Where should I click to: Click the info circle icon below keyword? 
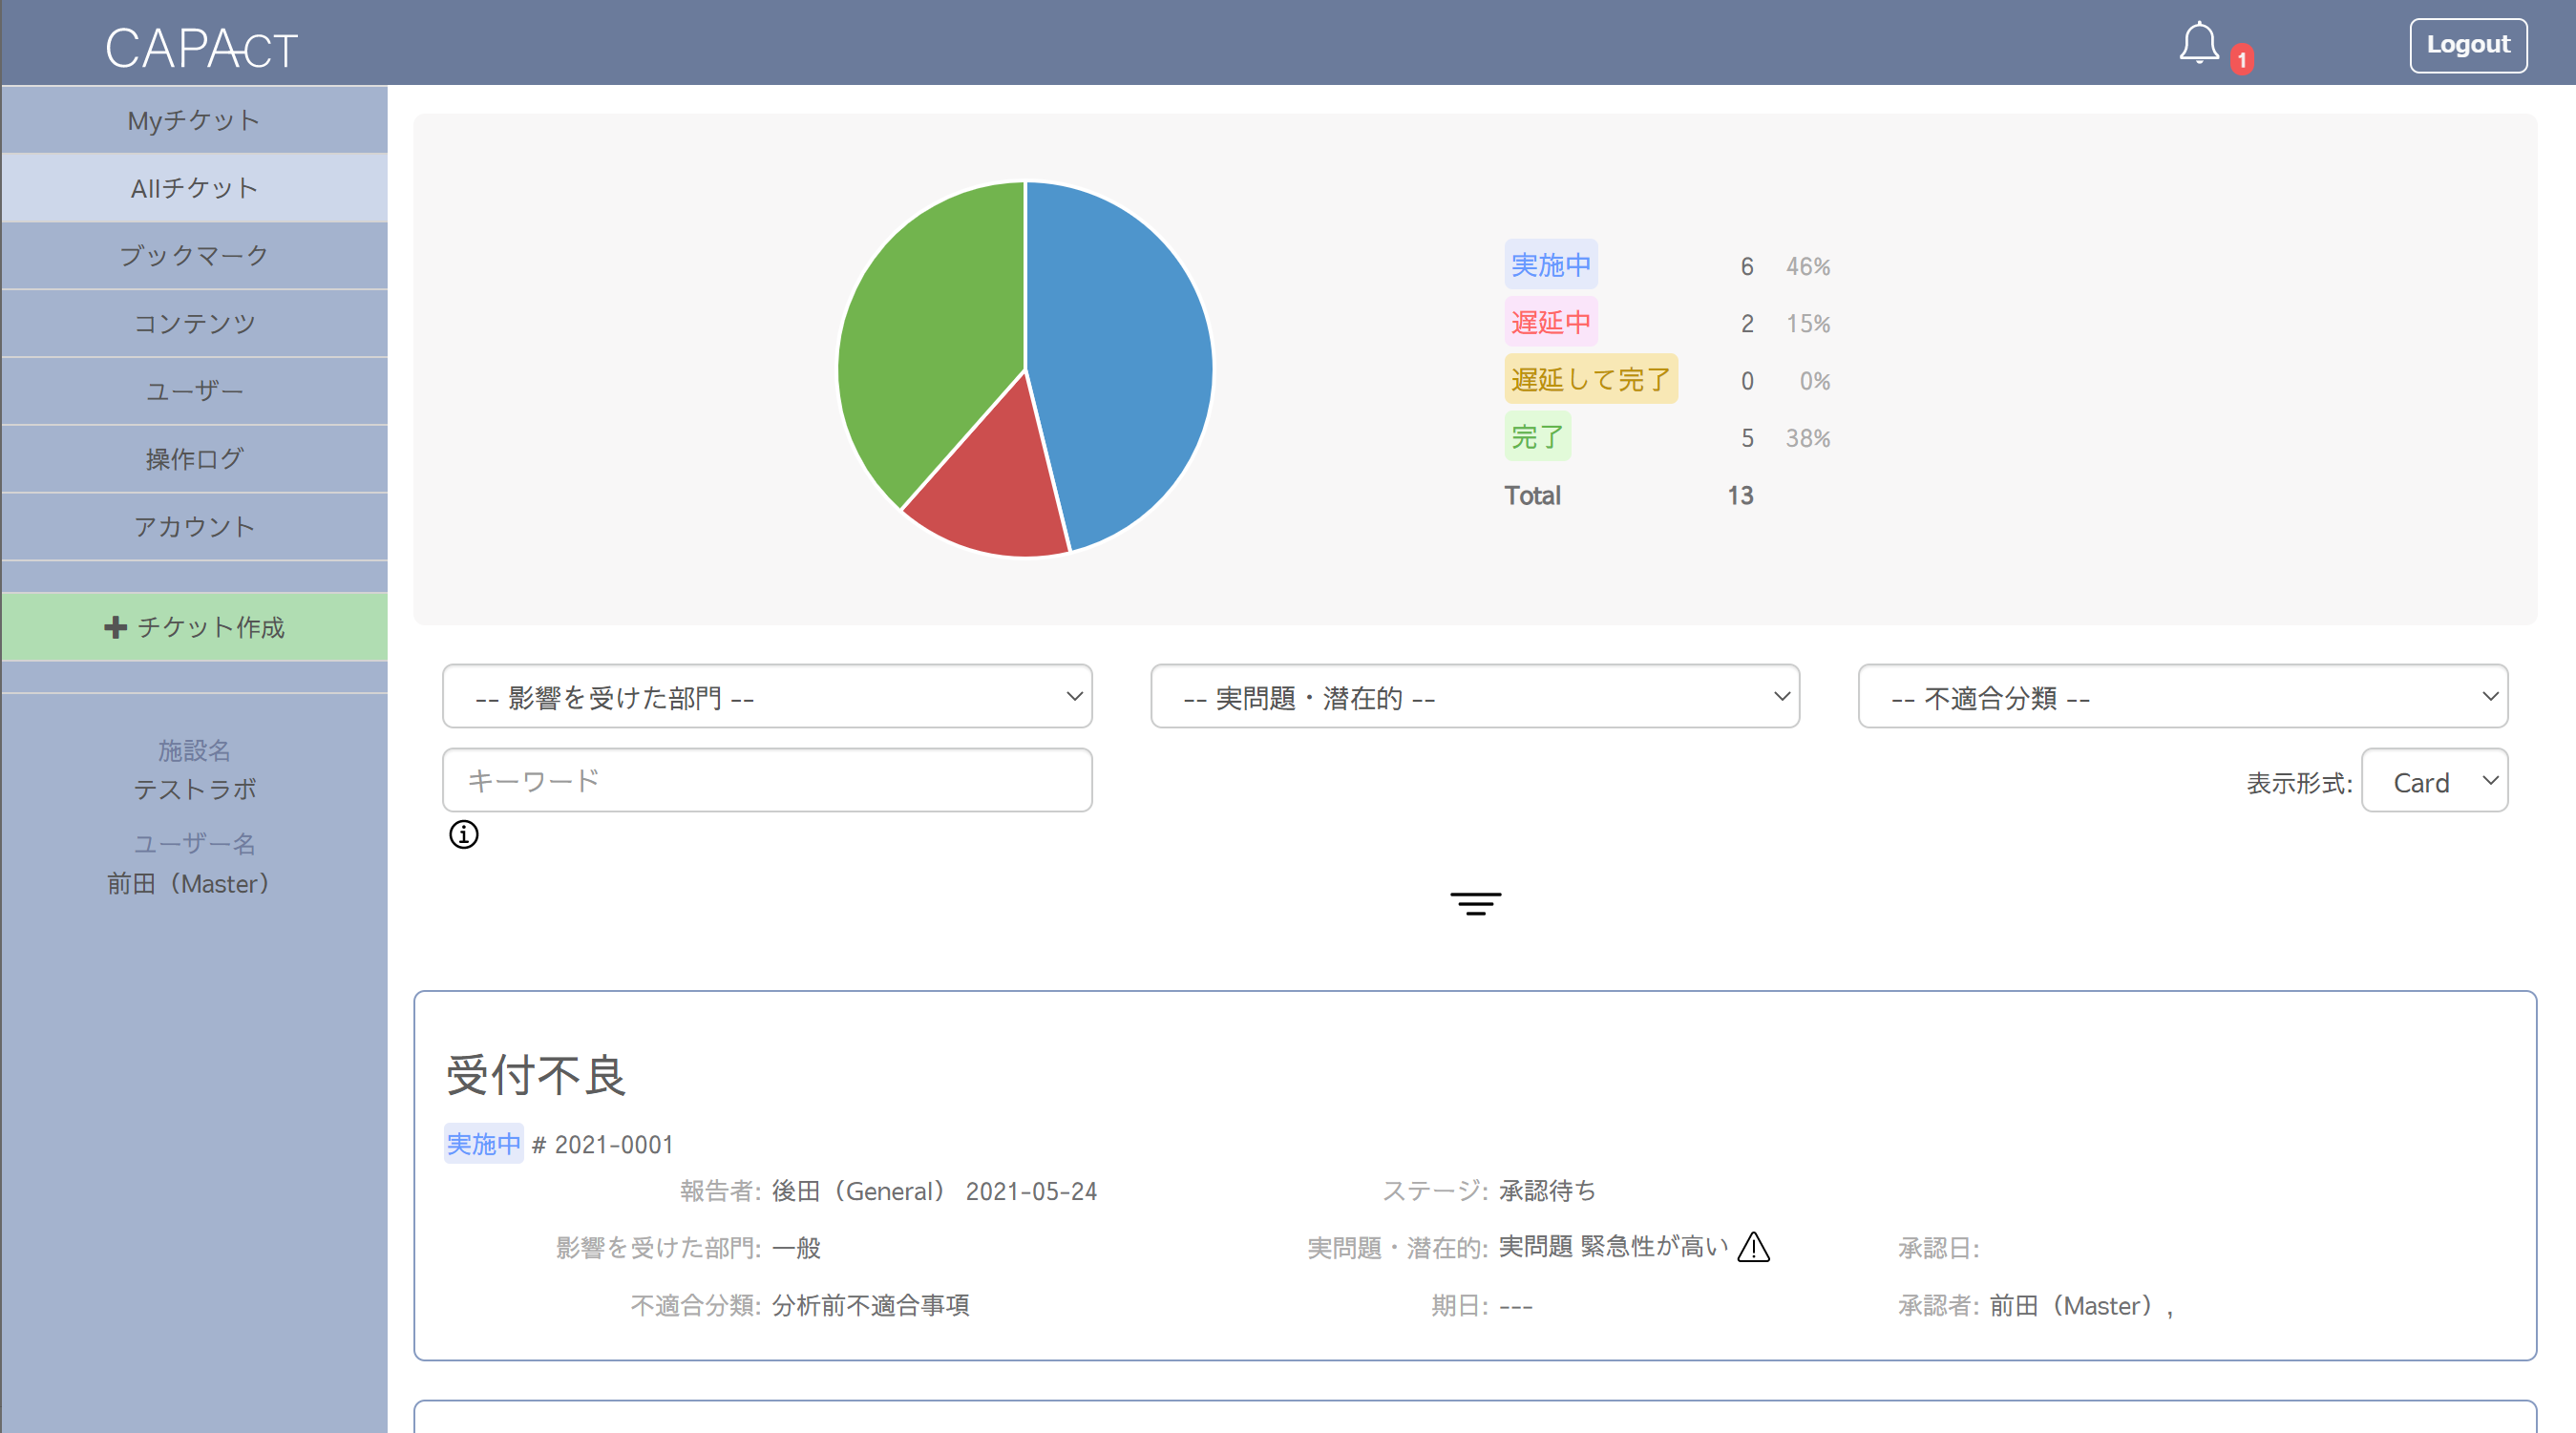tap(463, 834)
